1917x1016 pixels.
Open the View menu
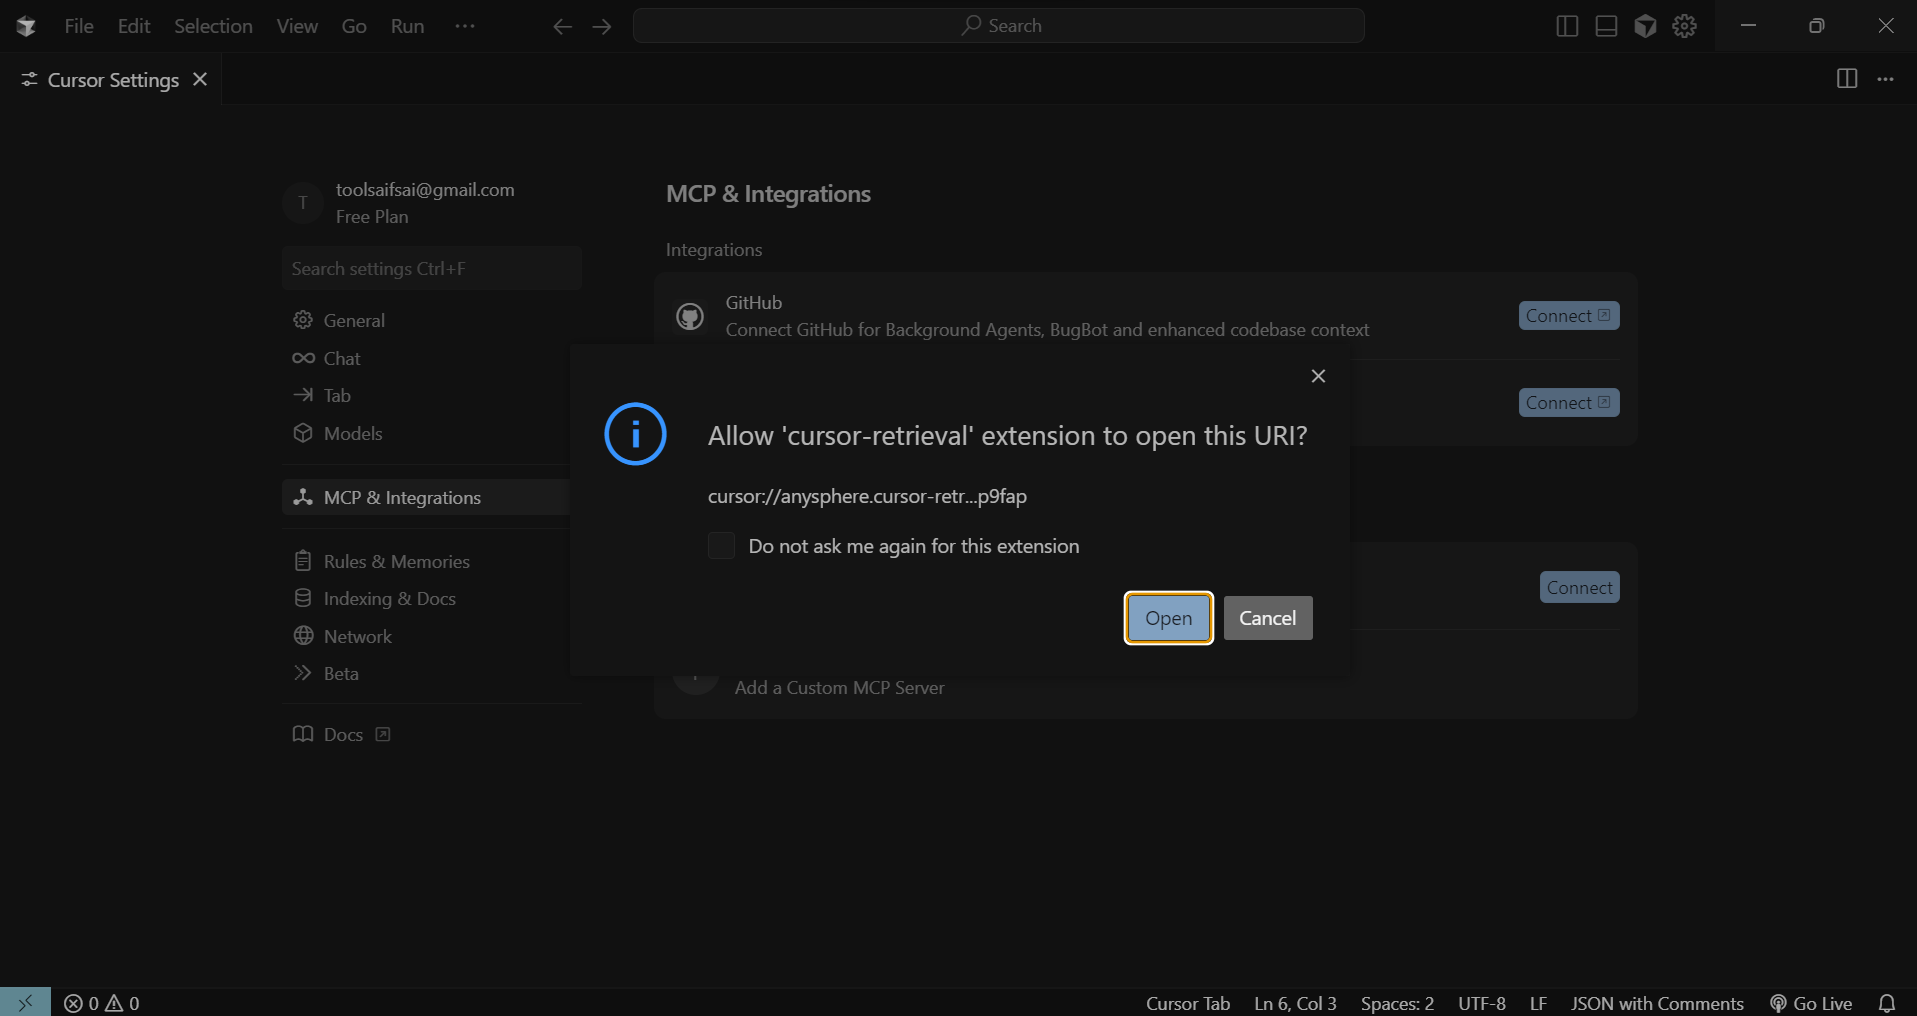[297, 26]
